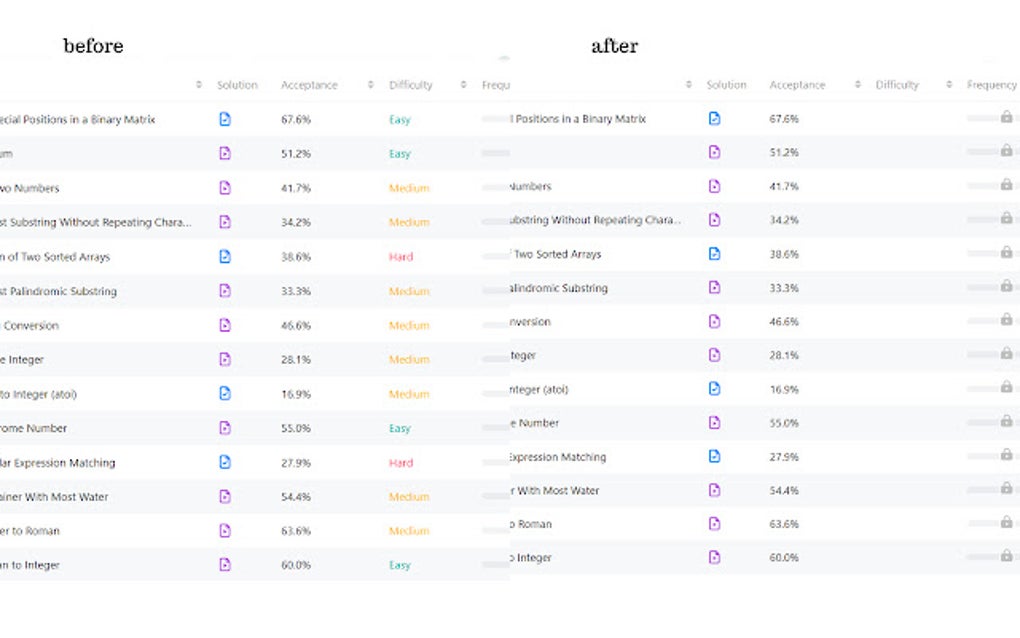Click solution icon in before panel's 67.6% acceptance row
The height and width of the screenshot is (638, 1020).
pyautogui.click(x=225, y=119)
